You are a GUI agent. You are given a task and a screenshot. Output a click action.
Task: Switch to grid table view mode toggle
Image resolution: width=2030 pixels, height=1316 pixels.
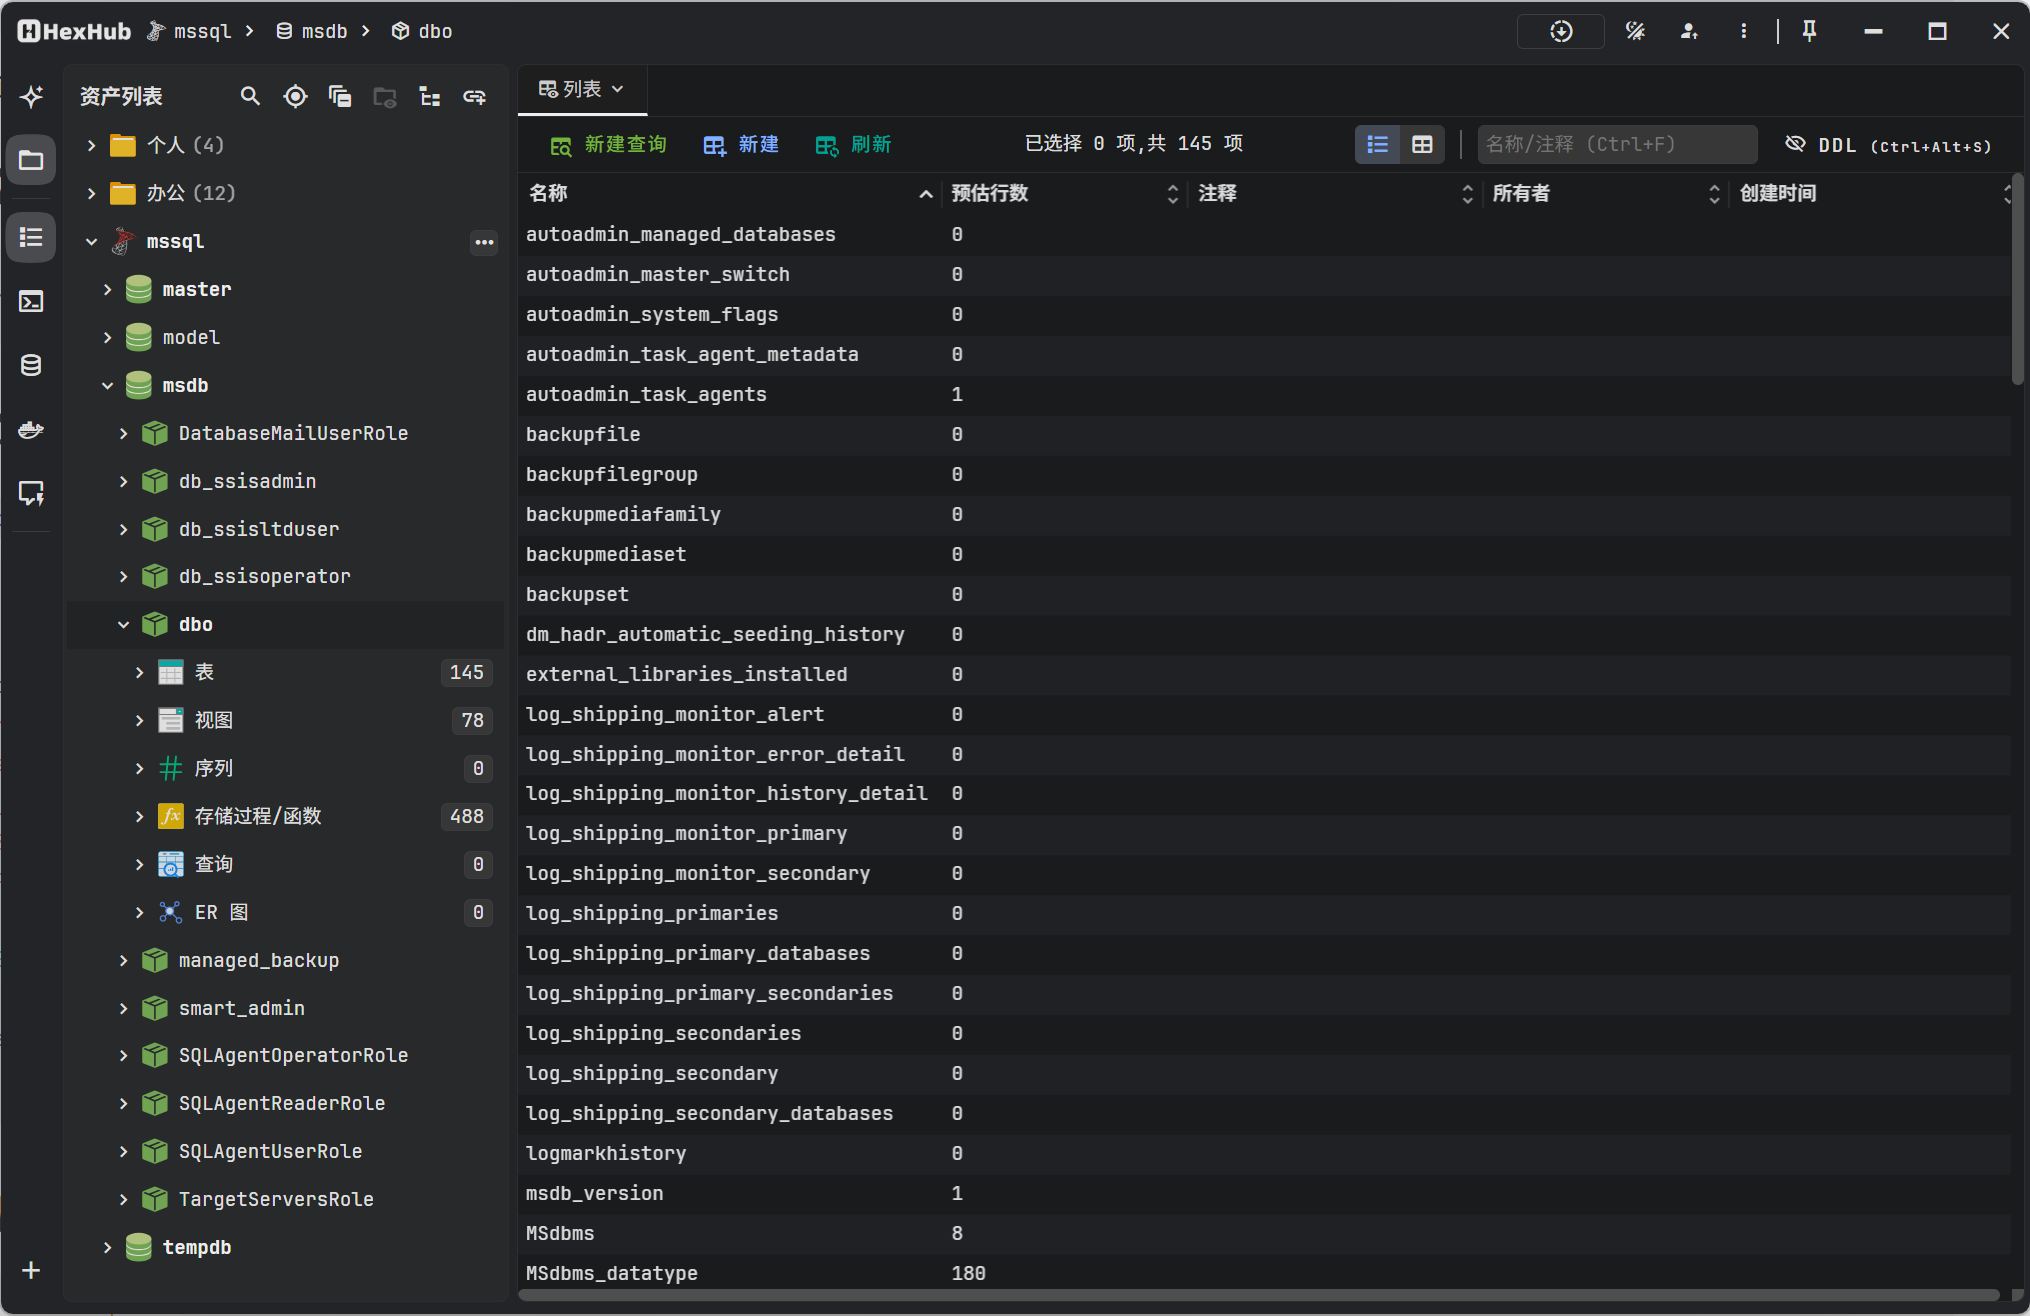pos(1422,145)
